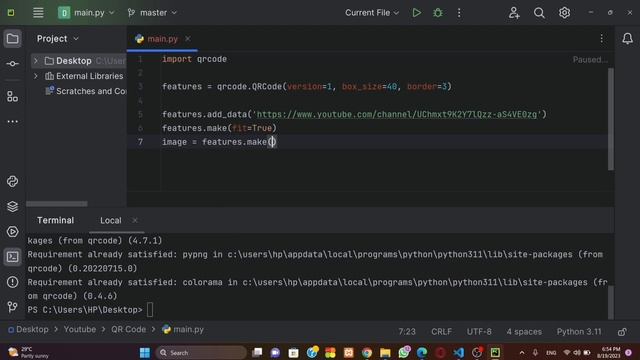
Task: Open line:column 7:23 go-to dialog
Action: pos(407,331)
